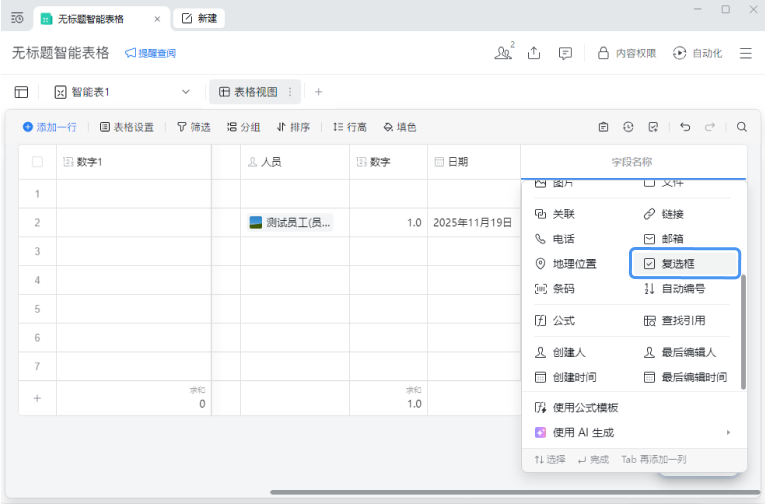Screen dimensions: 765x504
Task: Click the 数字 column header
Action: 389,162
